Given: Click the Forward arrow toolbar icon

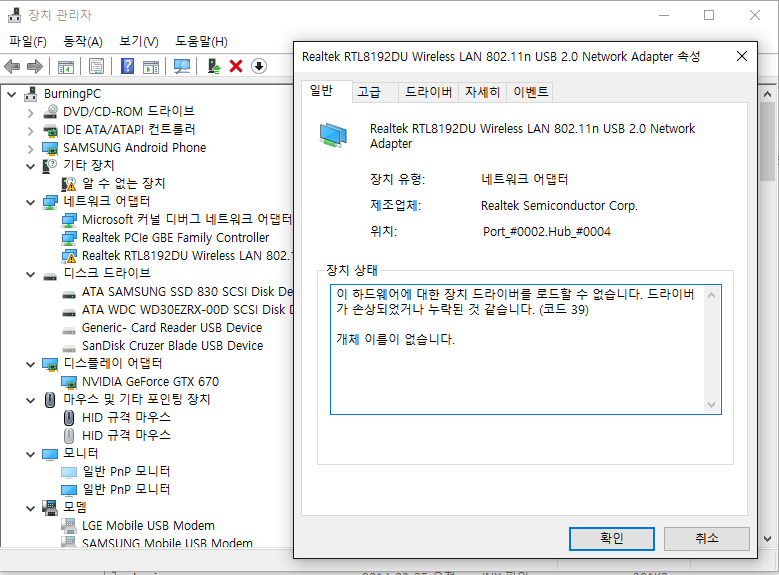Looking at the screenshot, I should coord(34,66).
